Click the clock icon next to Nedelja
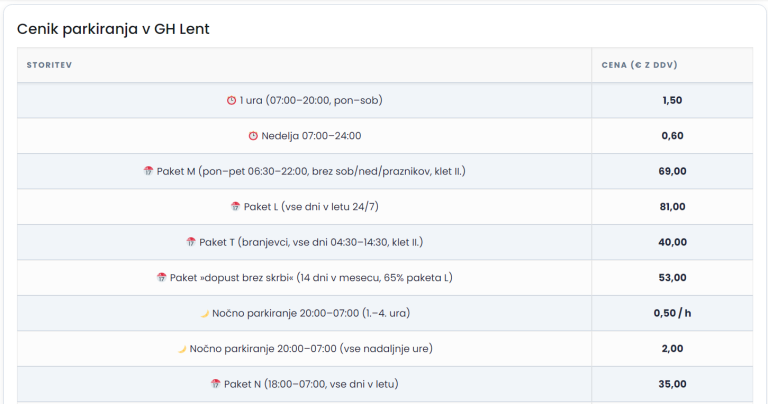Viewport: 768px width, 404px height. (253, 136)
